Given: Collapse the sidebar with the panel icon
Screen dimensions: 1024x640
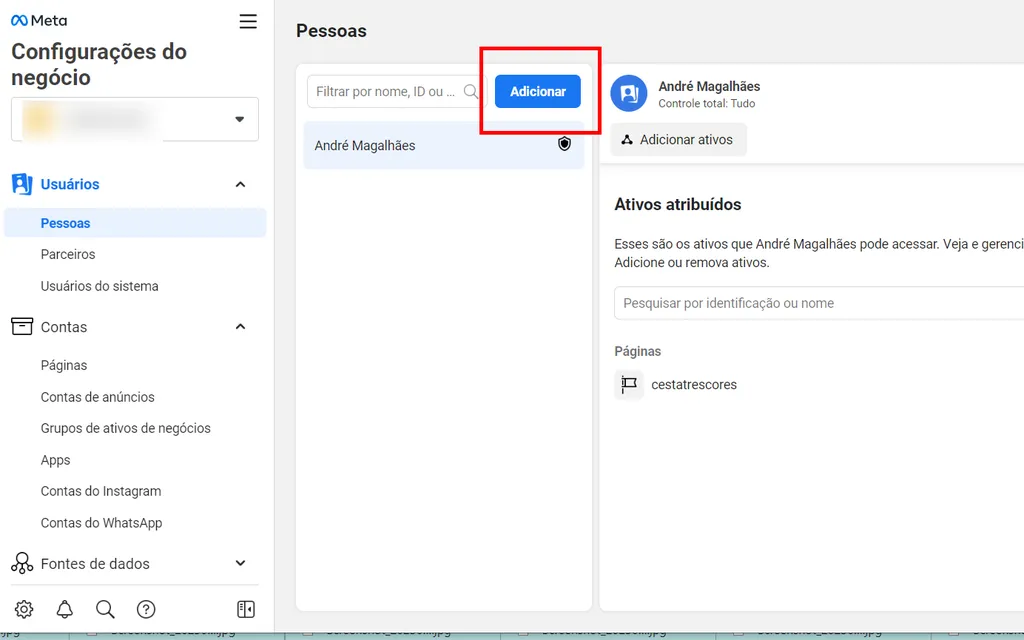Looking at the screenshot, I should pos(243,609).
